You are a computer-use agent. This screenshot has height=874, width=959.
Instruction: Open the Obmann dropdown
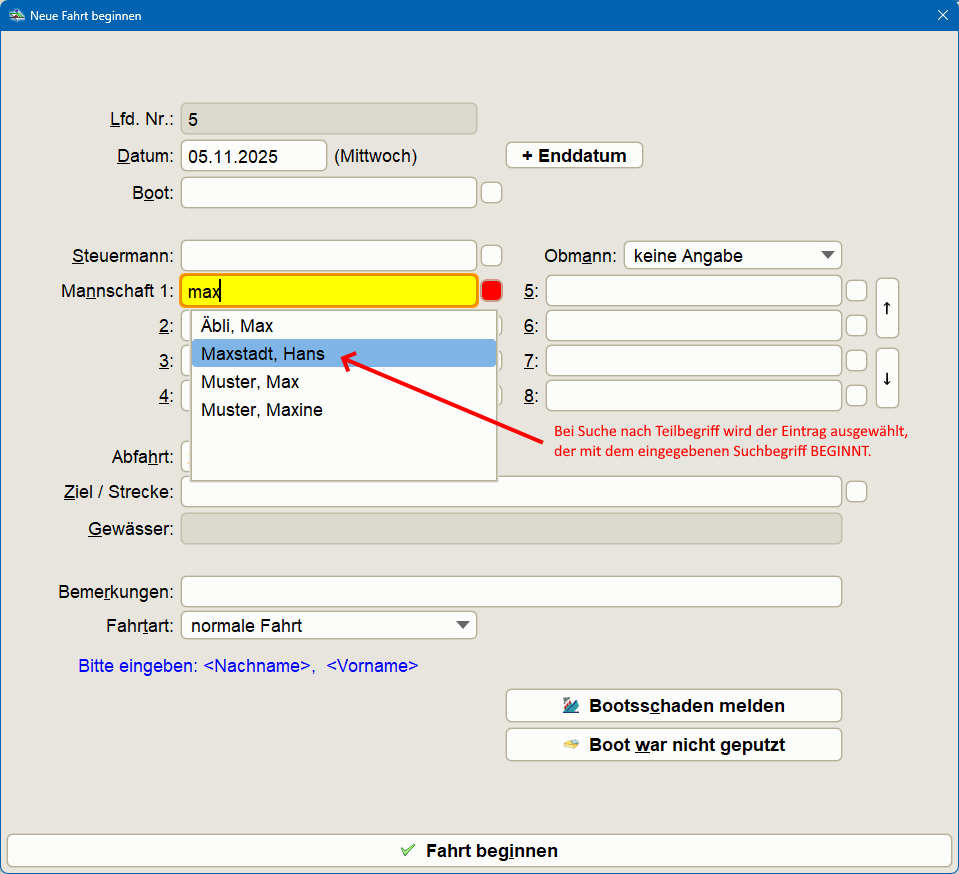(732, 256)
